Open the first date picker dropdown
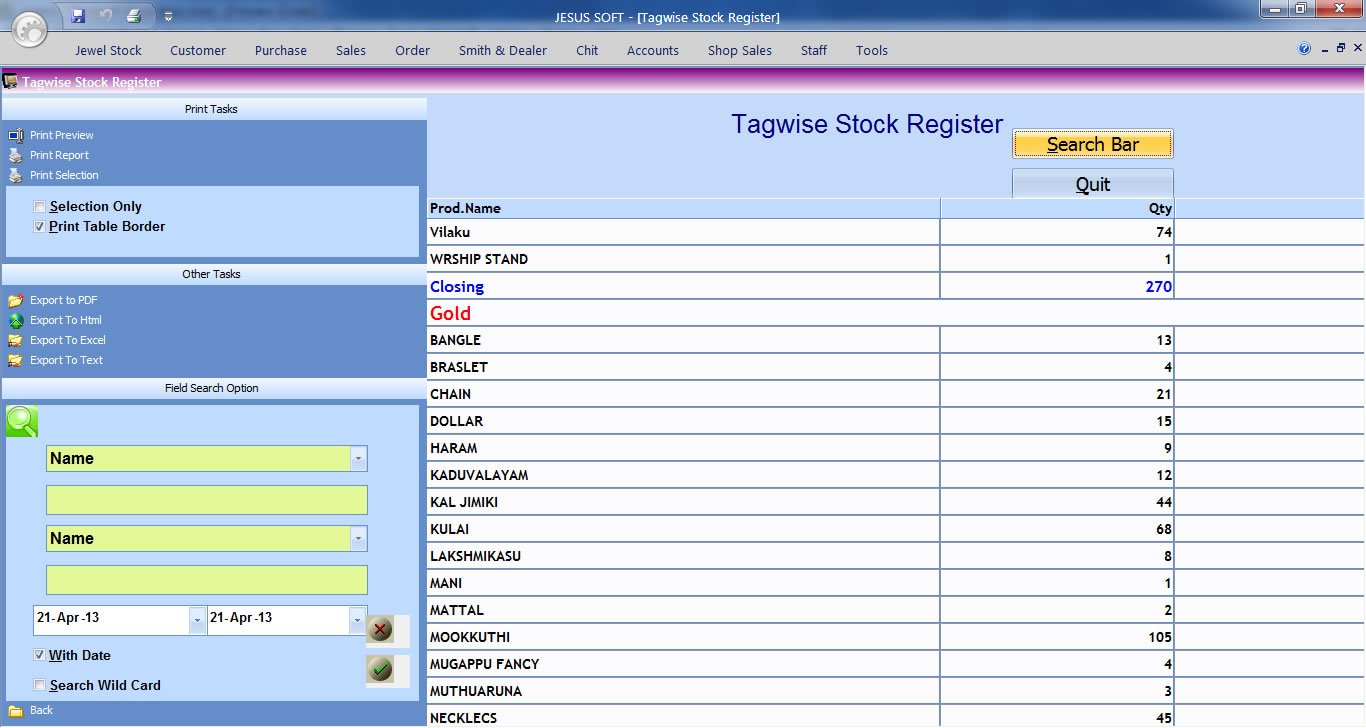Image resolution: width=1366 pixels, height=728 pixels. point(196,621)
